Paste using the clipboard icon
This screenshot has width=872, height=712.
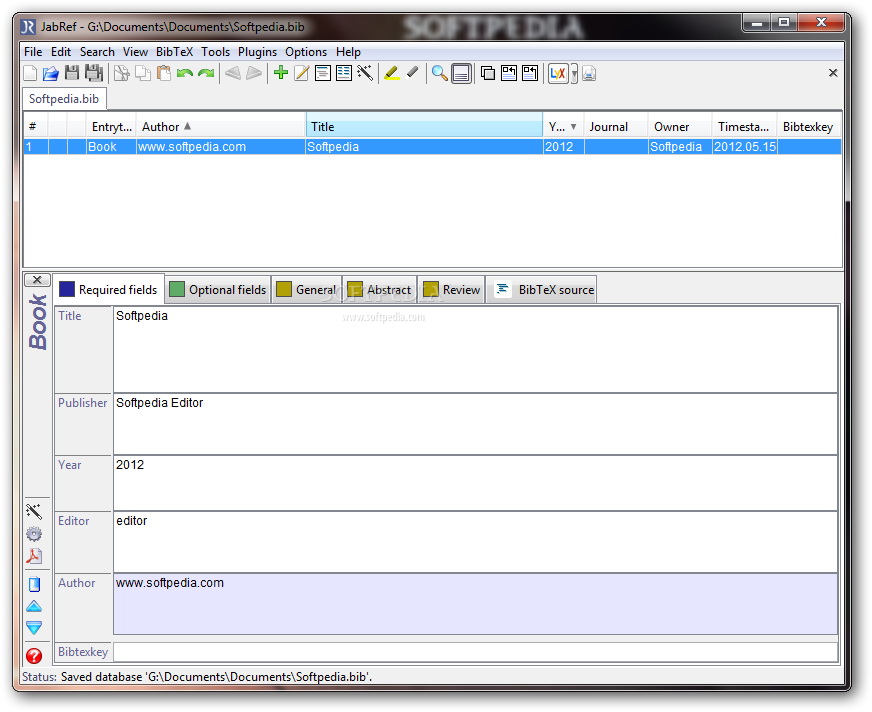click(x=164, y=73)
